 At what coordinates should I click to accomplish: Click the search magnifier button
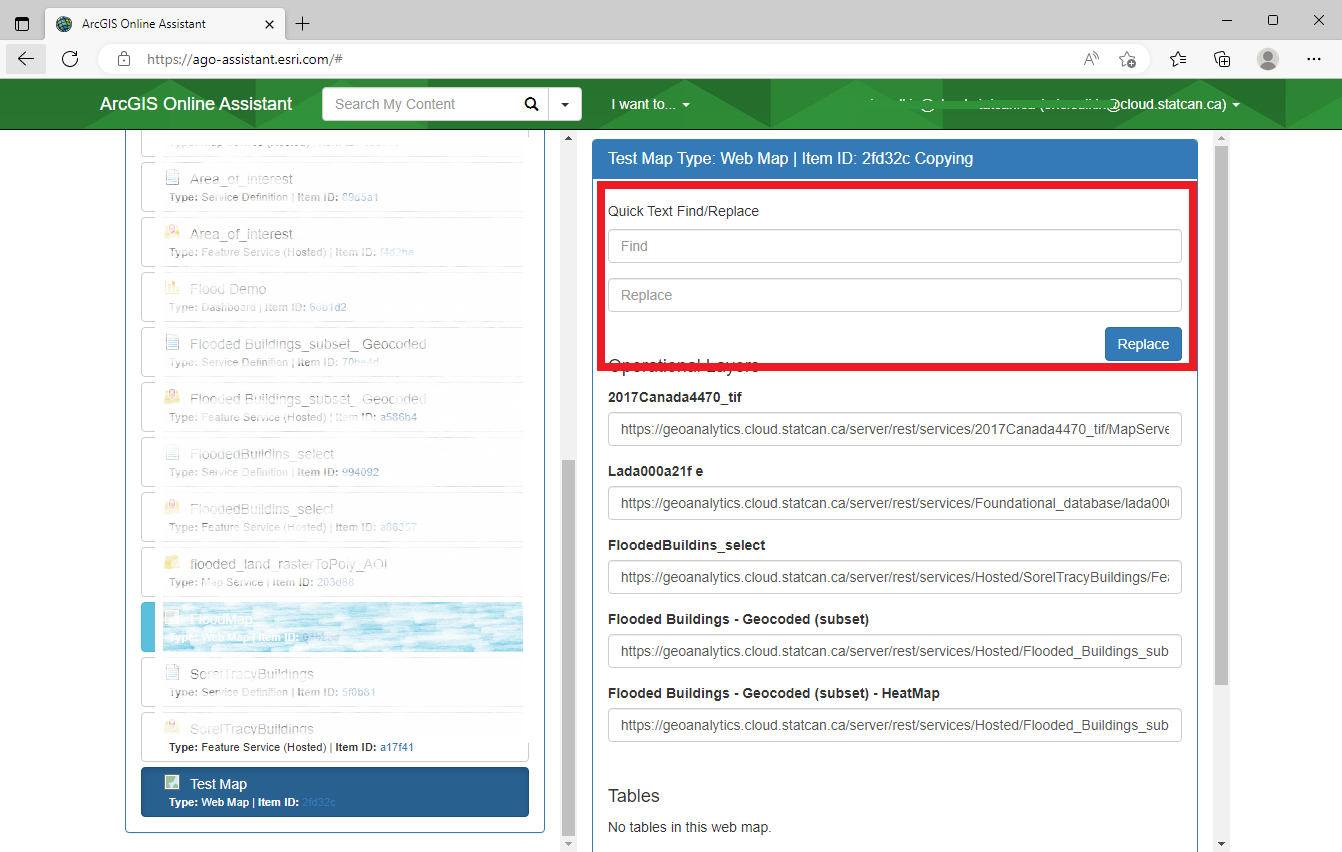[531, 104]
